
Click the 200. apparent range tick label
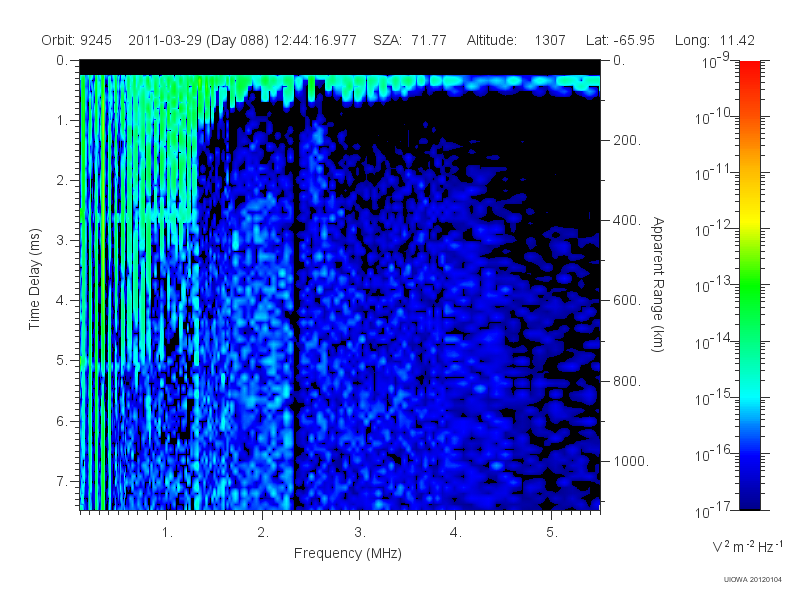pyautogui.click(x=627, y=140)
